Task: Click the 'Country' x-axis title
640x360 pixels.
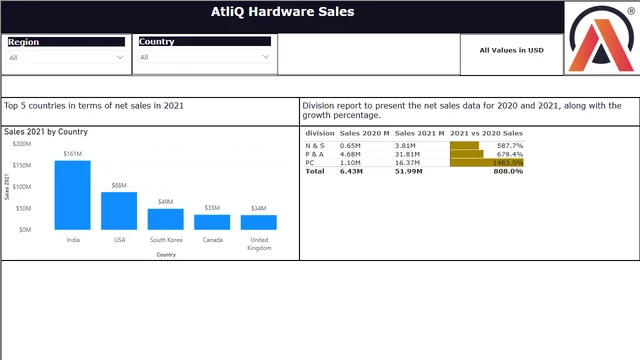Action: [166, 255]
